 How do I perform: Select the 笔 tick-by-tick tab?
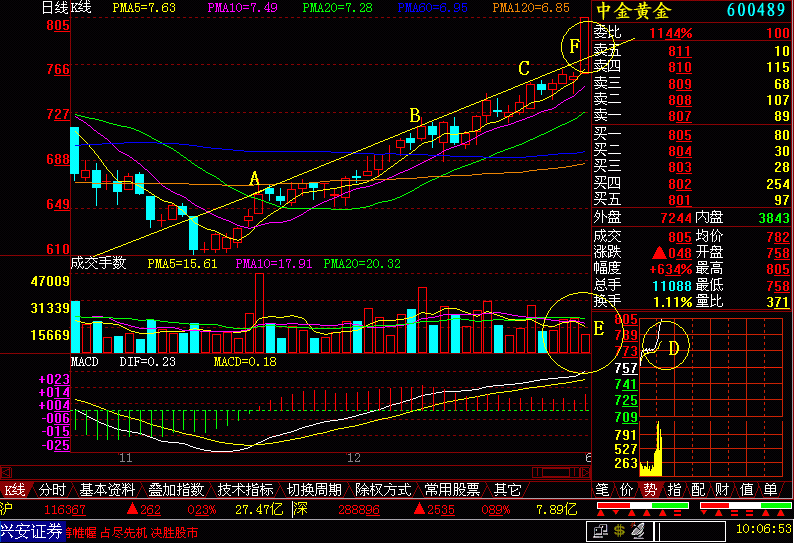(x=603, y=490)
